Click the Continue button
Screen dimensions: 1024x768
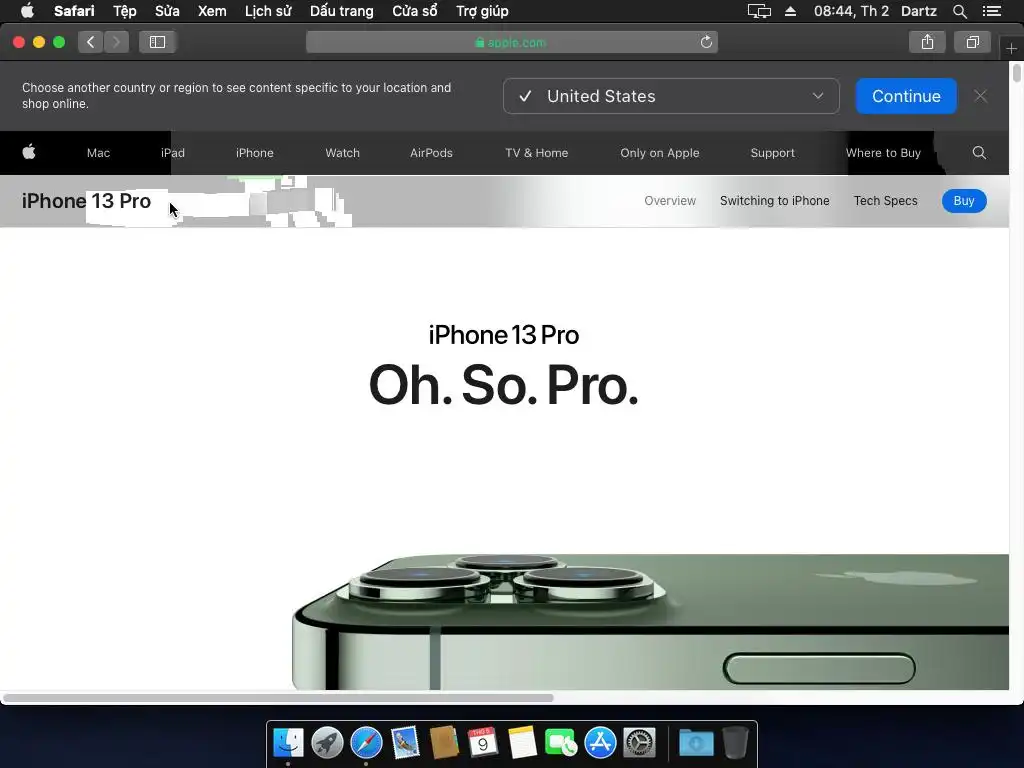click(906, 96)
